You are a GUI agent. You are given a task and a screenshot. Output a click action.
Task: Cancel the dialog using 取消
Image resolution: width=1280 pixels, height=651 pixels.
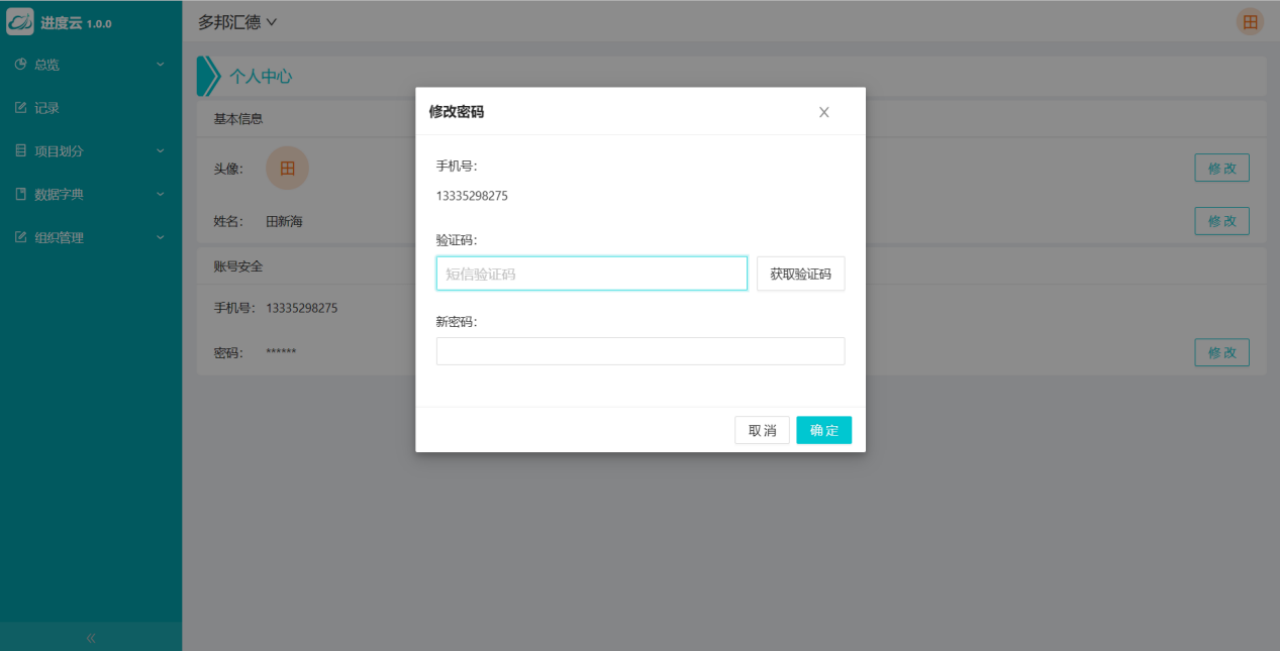[762, 430]
